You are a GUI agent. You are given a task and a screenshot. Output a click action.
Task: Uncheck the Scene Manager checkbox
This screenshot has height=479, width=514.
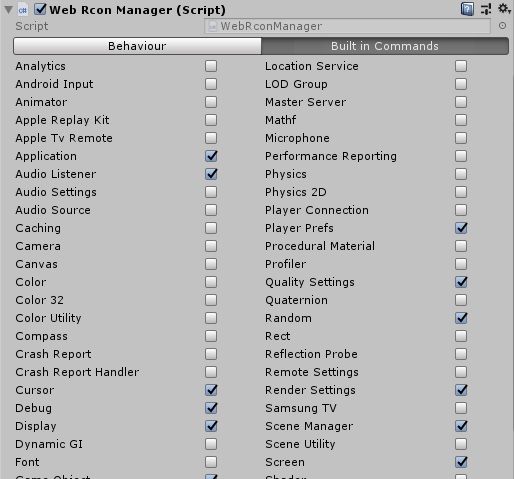[x=461, y=426]
